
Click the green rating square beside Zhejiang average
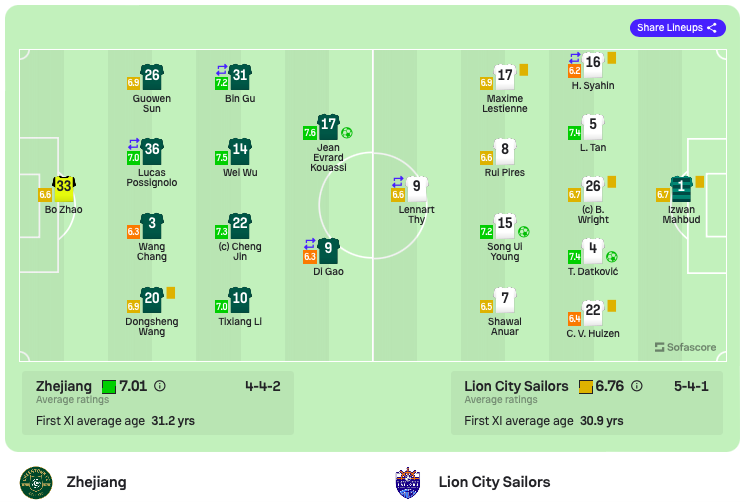(x=109, y=386)
